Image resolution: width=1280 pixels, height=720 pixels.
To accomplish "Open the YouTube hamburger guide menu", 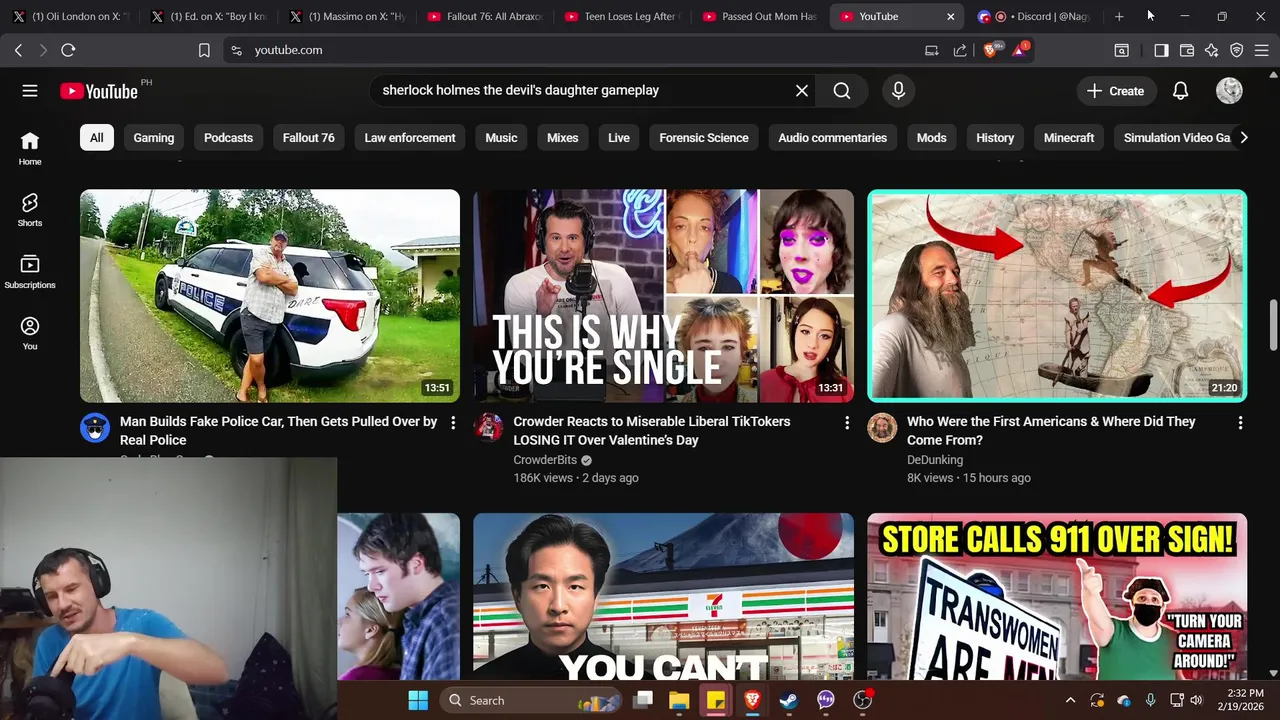I will (30, 91).
